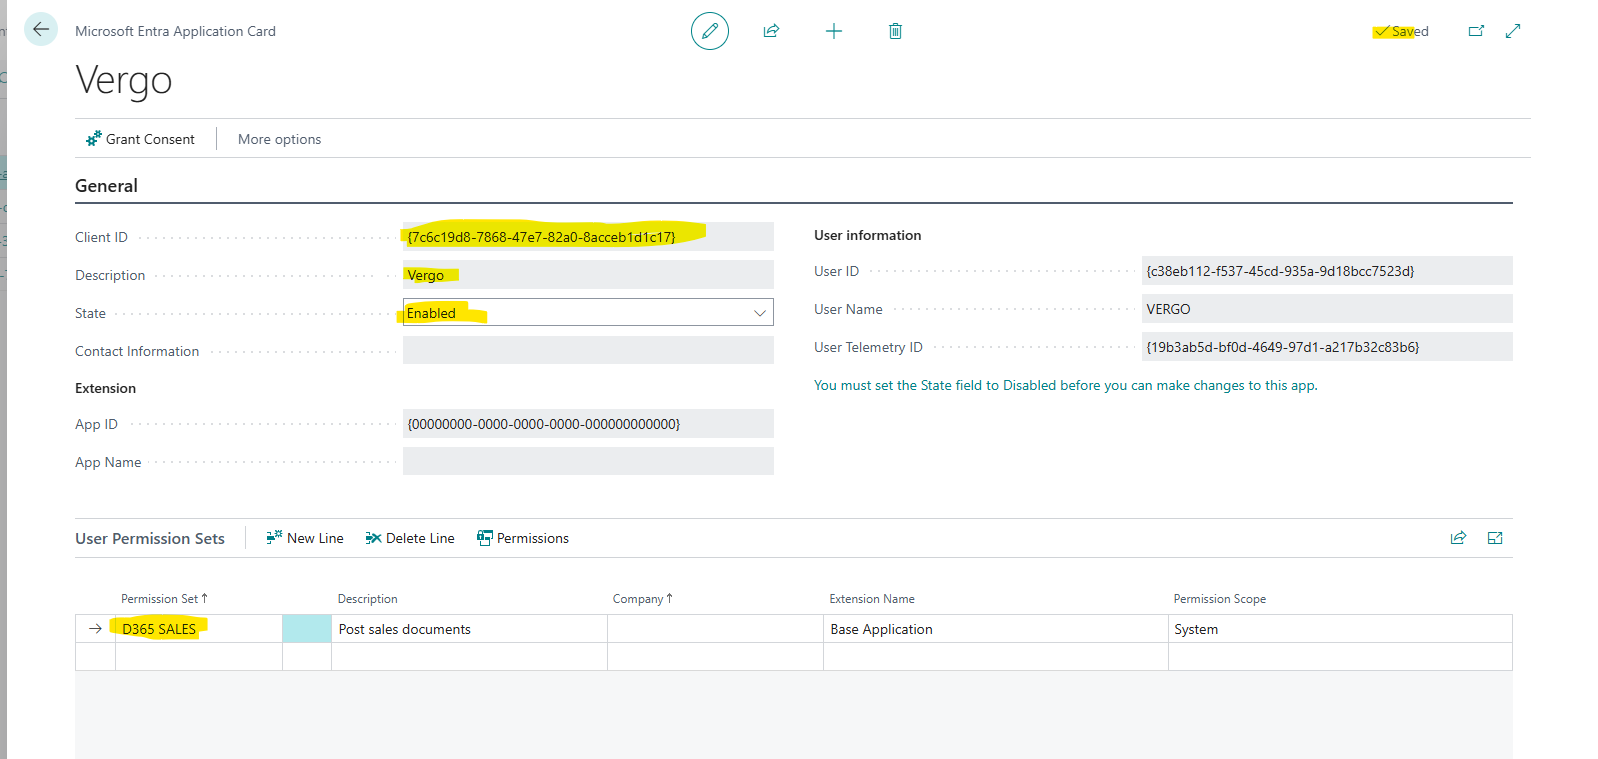Create a new record with the plus icon
Viewport: 1598px width, 759px height.
[834, 31]
